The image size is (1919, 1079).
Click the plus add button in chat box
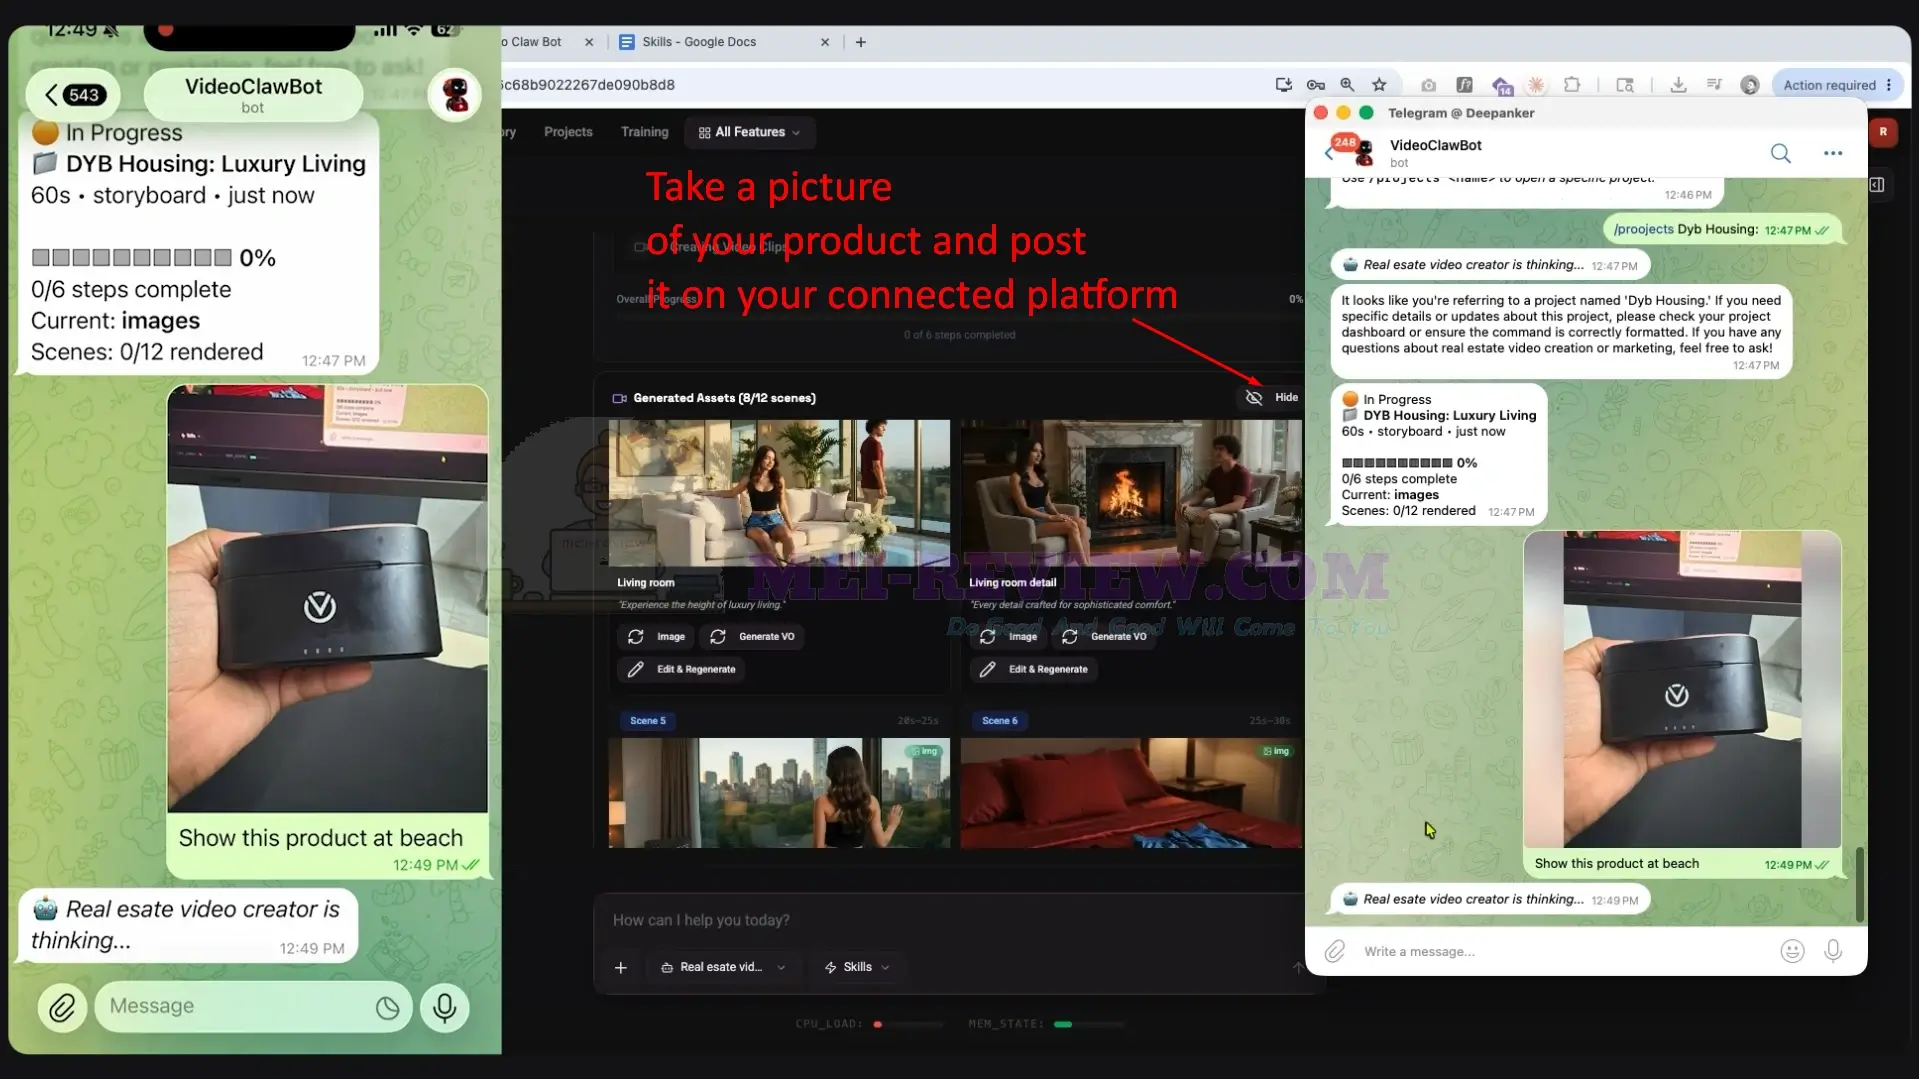621,967
